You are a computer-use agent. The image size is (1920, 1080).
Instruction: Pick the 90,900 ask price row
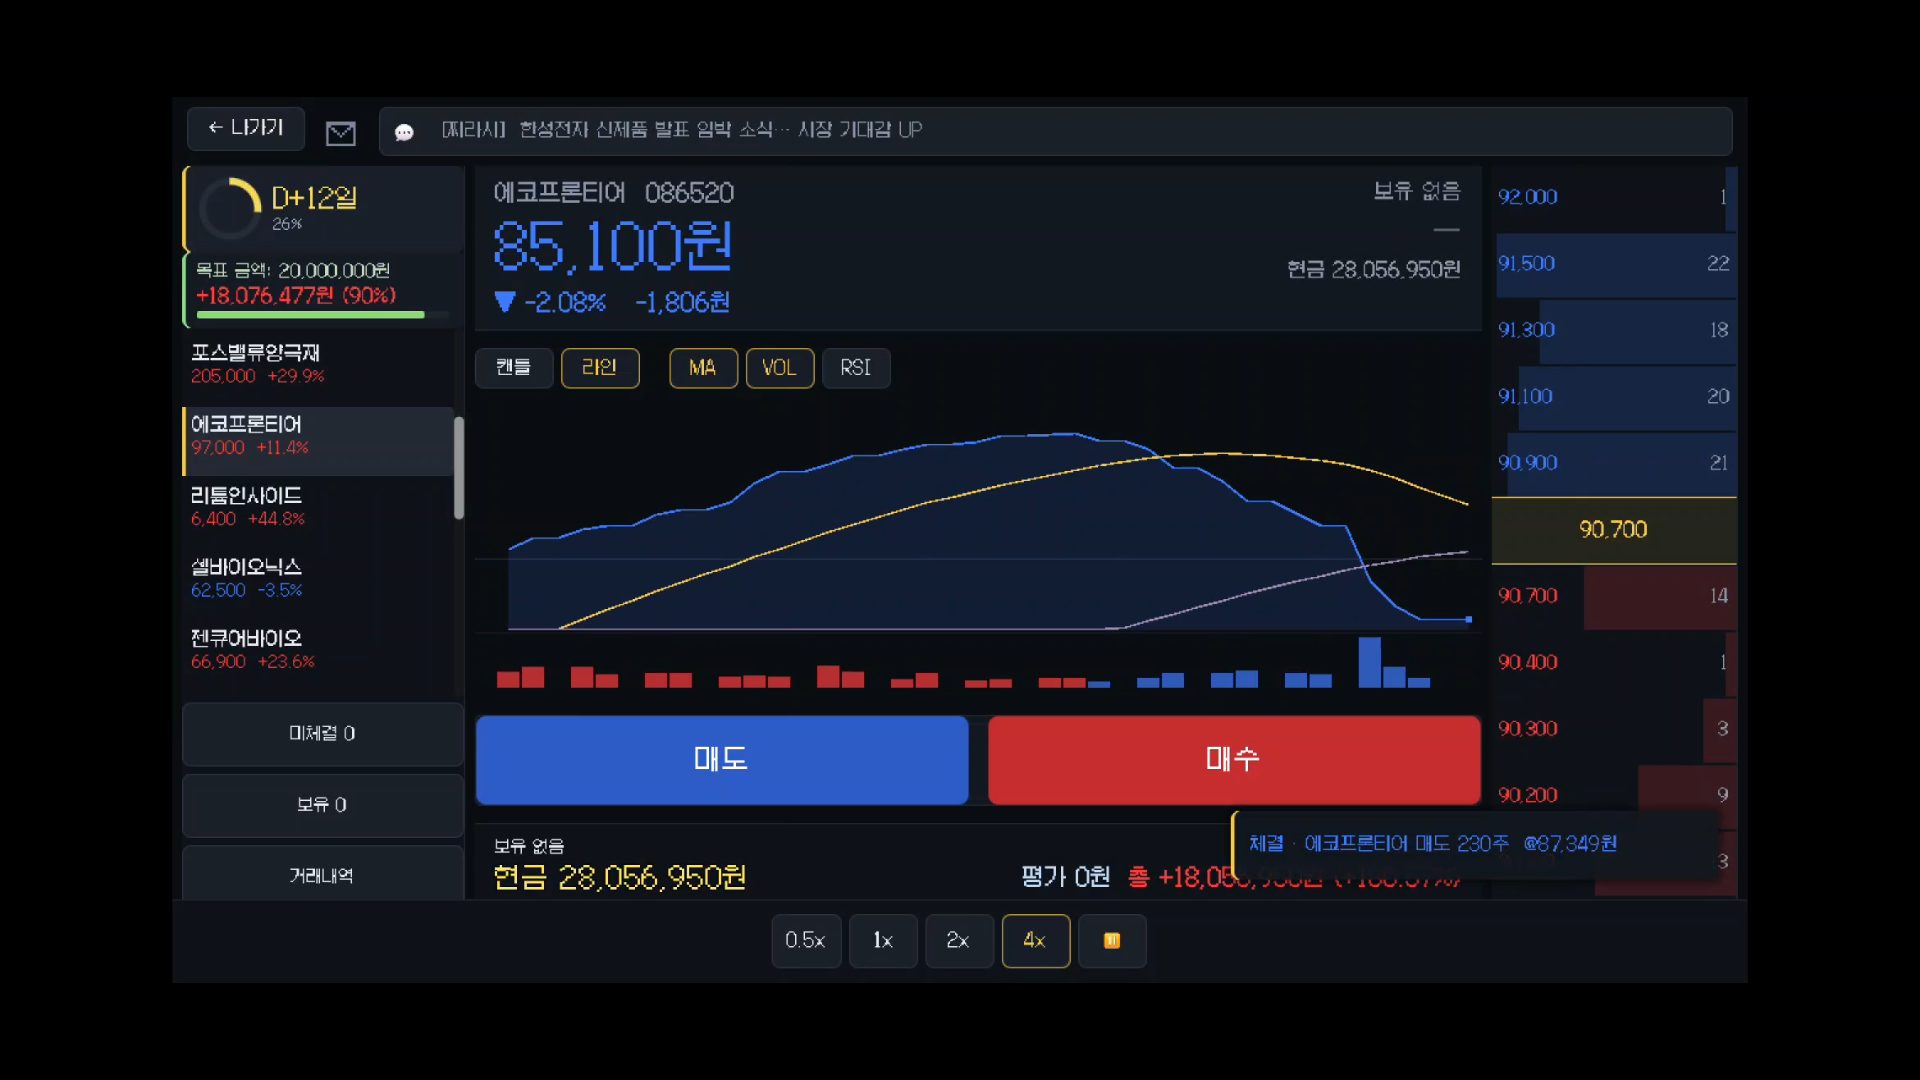(1615, 463)
